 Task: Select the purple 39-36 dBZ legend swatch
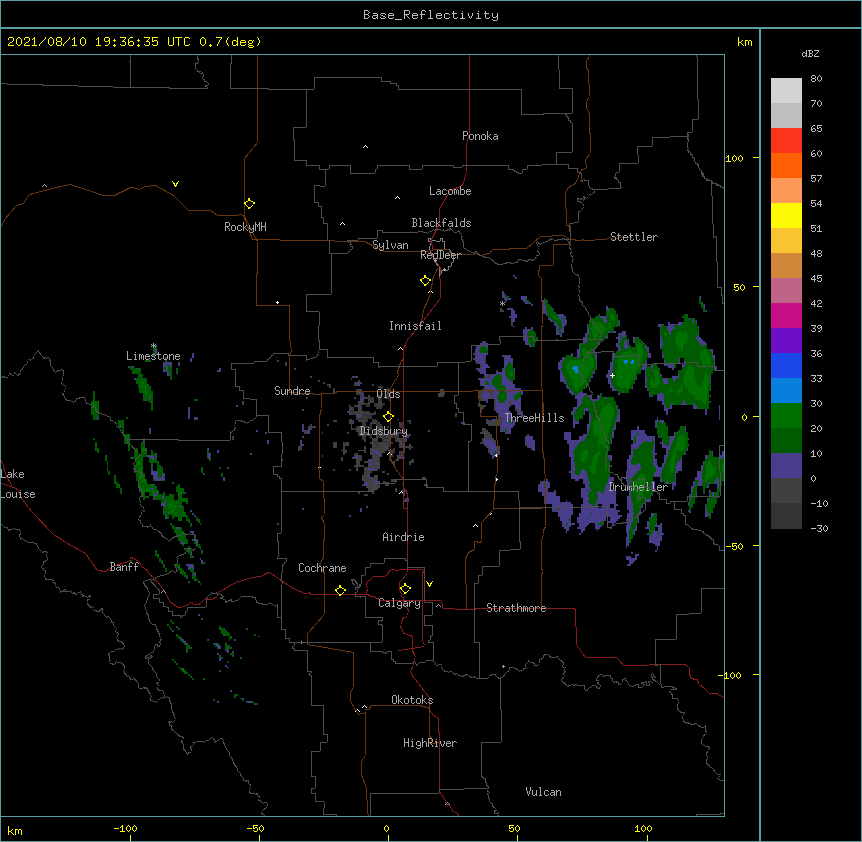point(786,340)
